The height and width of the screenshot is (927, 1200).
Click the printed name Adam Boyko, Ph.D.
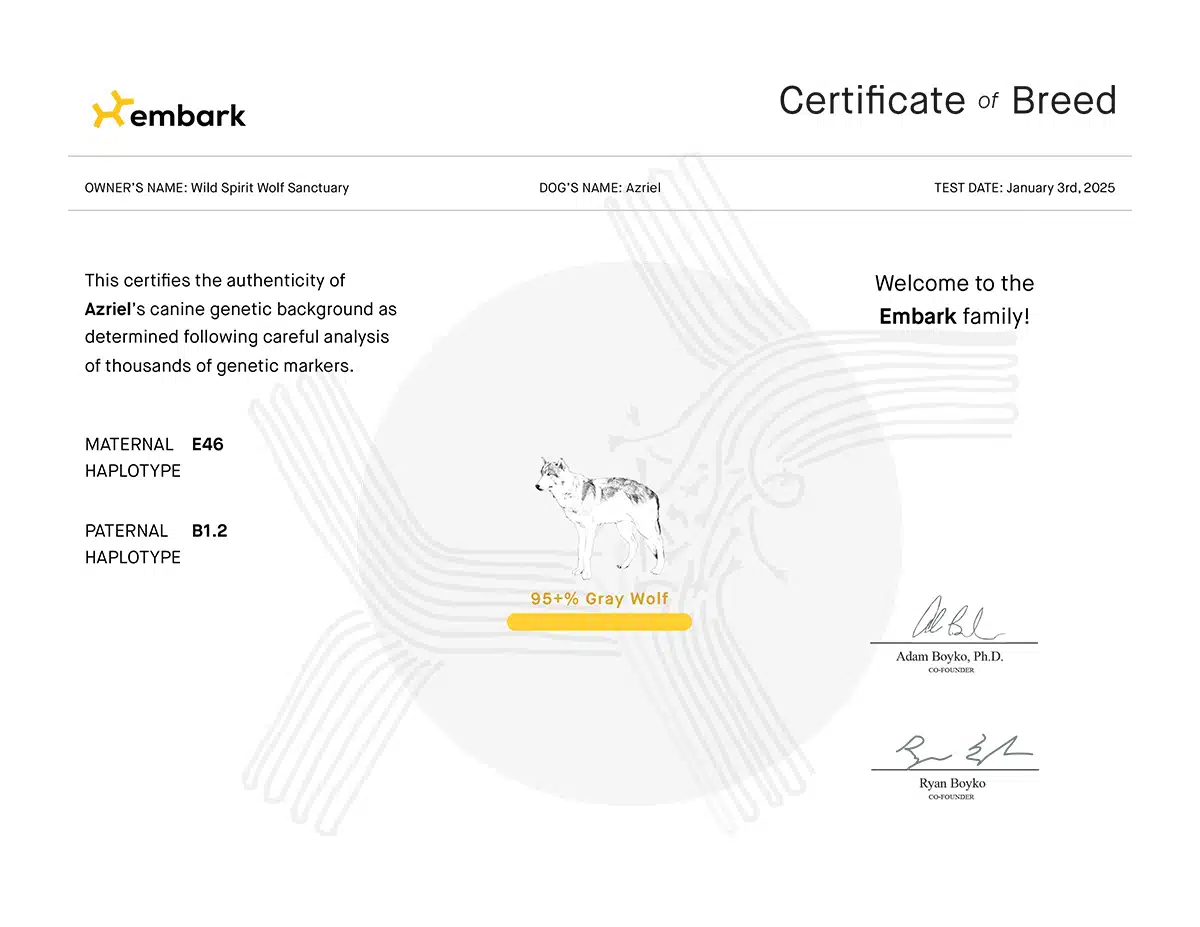(x=949, y=657)
